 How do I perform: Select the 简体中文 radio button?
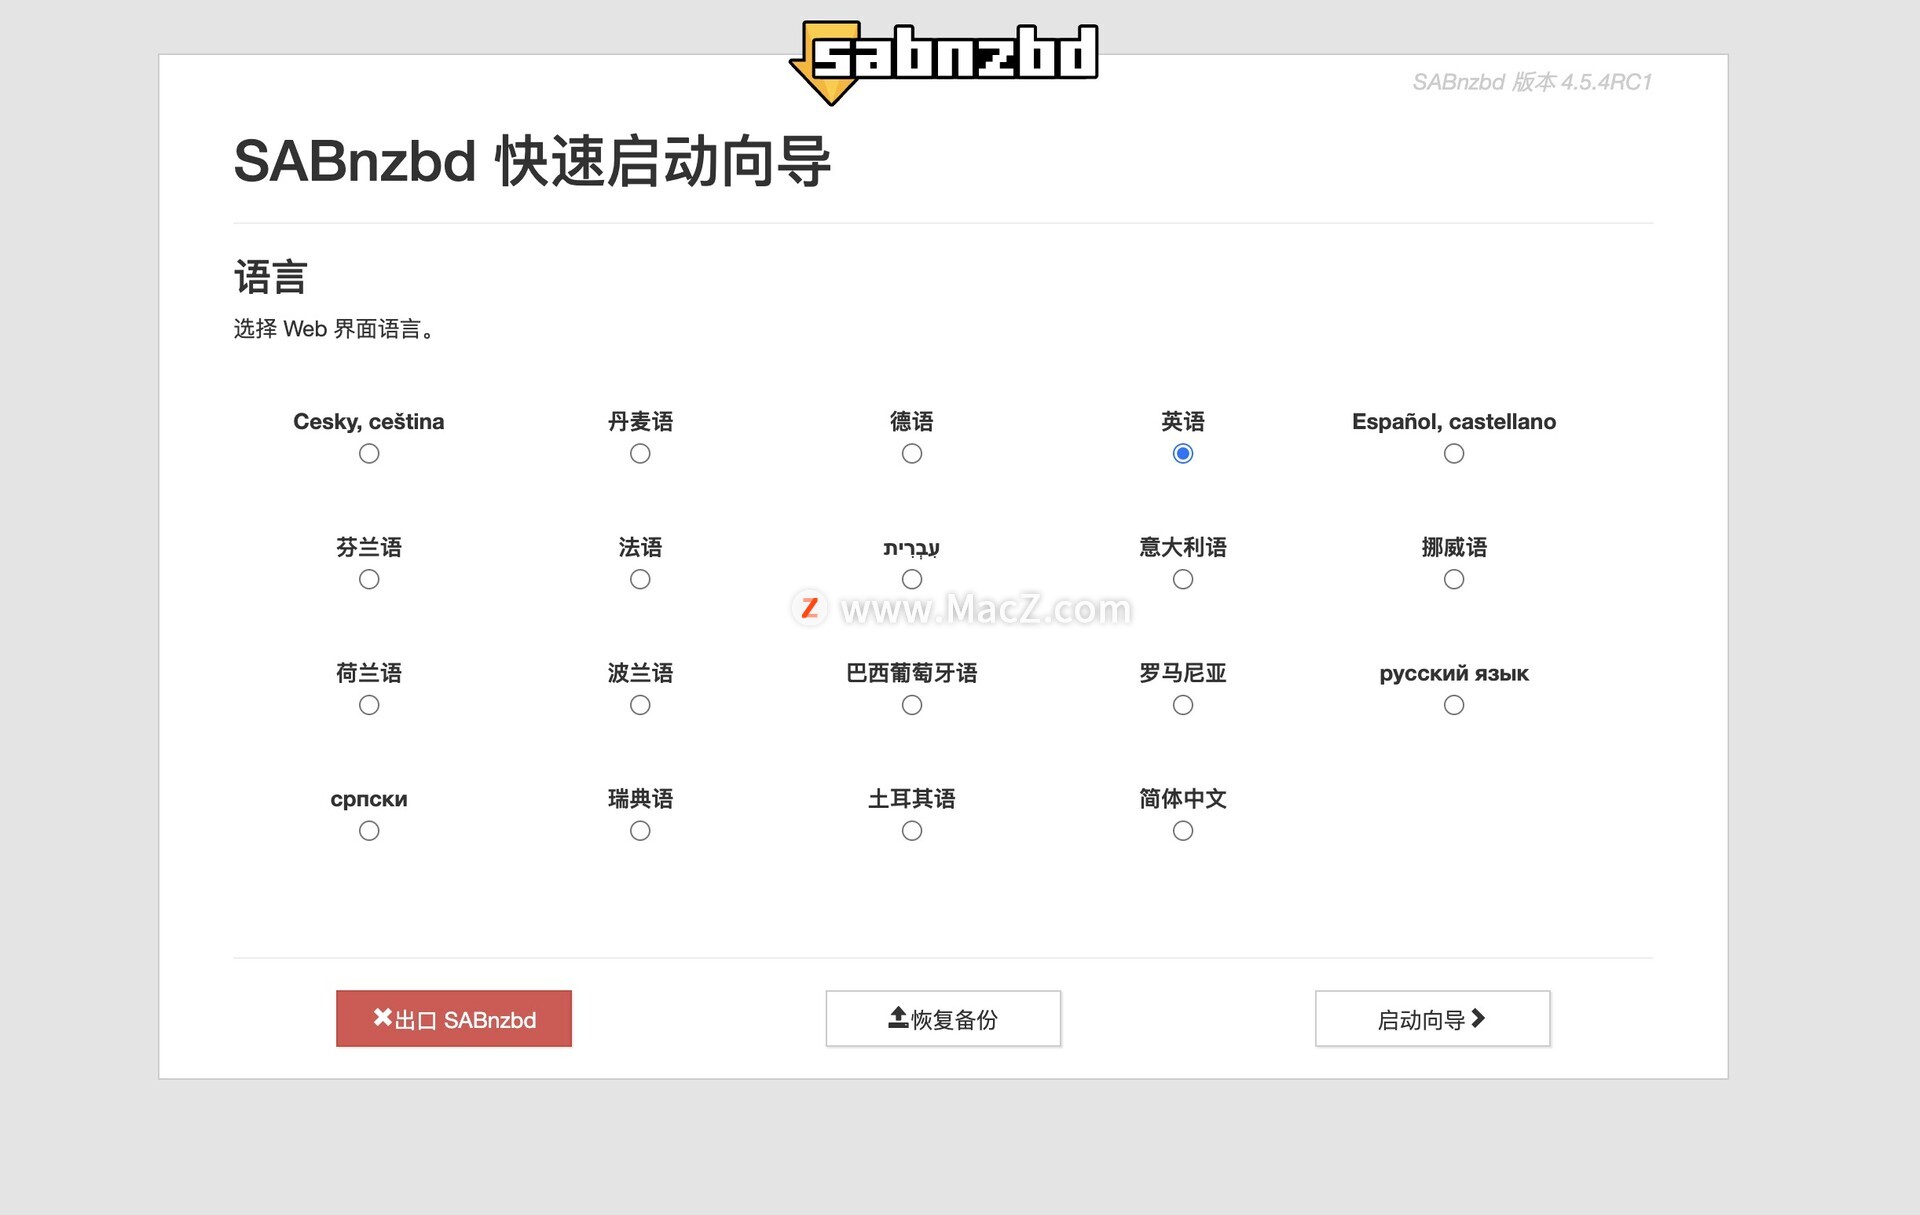coord(1182,831)
